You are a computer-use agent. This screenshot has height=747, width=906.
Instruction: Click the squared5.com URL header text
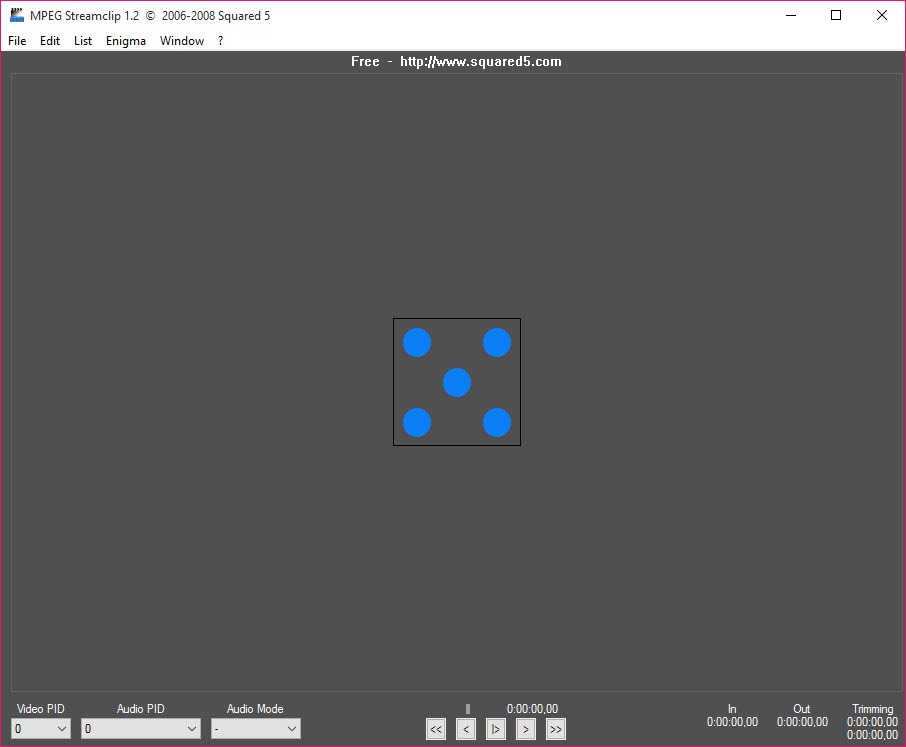pos(481,61)
